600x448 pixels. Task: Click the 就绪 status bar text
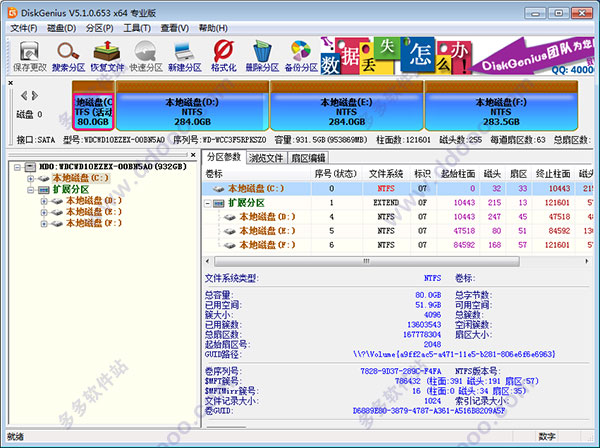pos(15,437)
